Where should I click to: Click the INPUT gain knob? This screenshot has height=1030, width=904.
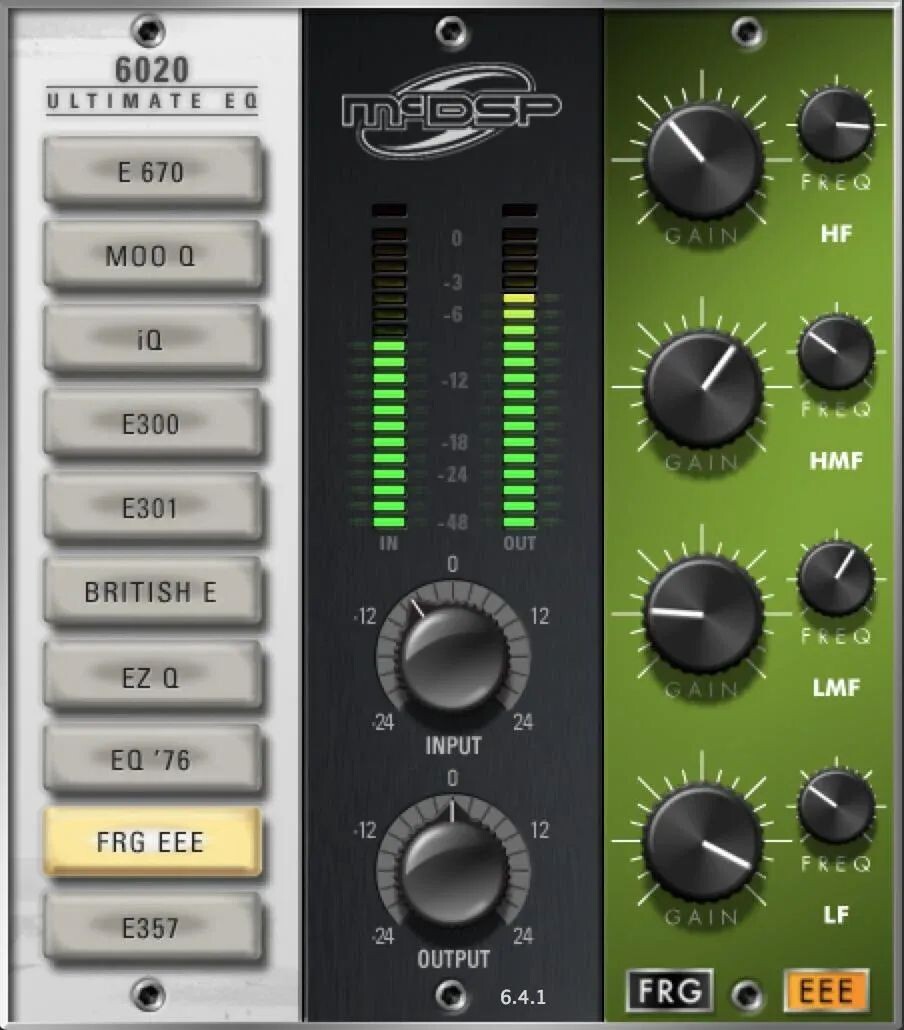click(x=453, y=657)
